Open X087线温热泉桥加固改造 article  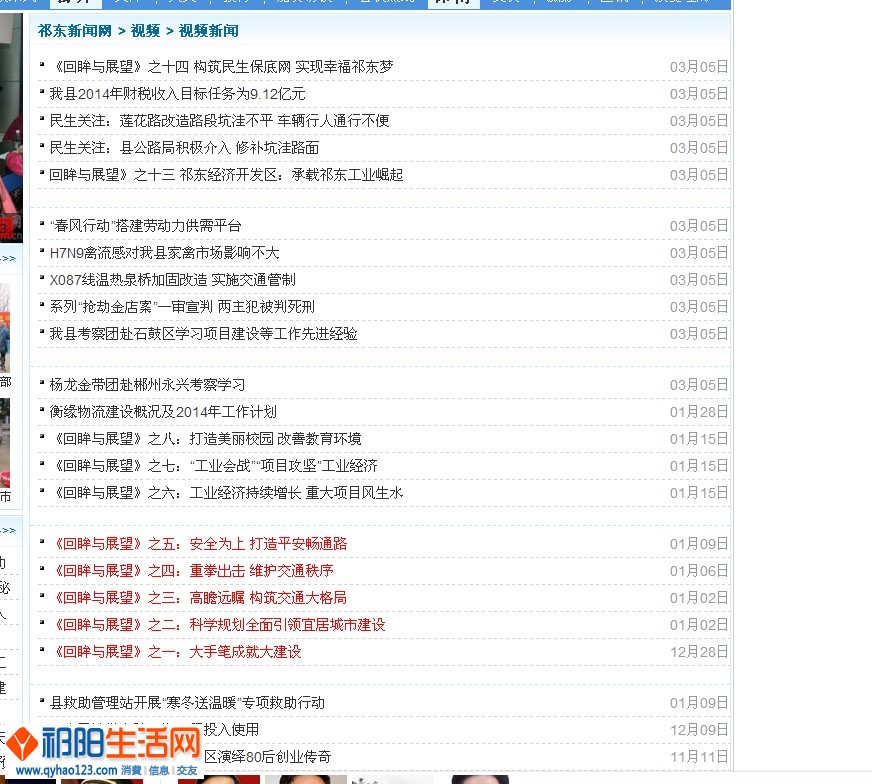tap(172, 280)
